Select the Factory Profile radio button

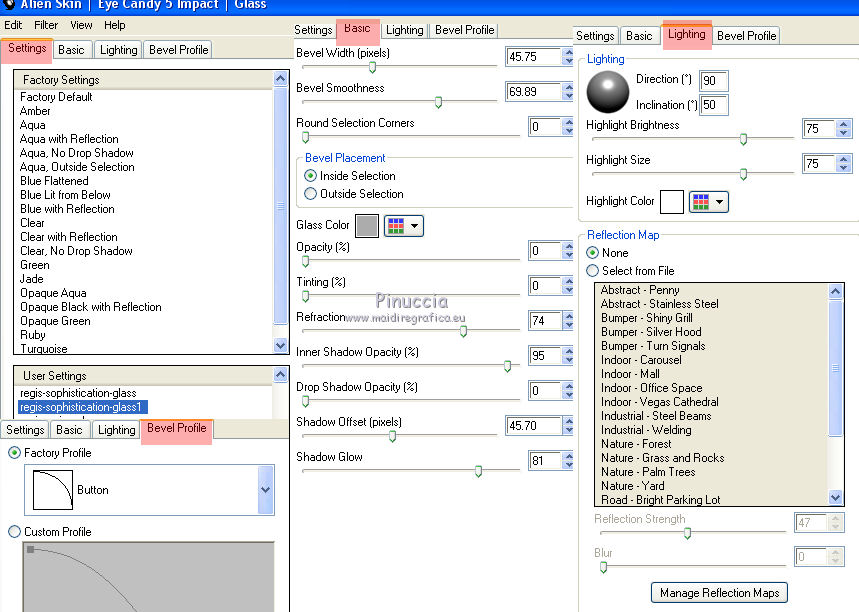[x=15, y=453]
